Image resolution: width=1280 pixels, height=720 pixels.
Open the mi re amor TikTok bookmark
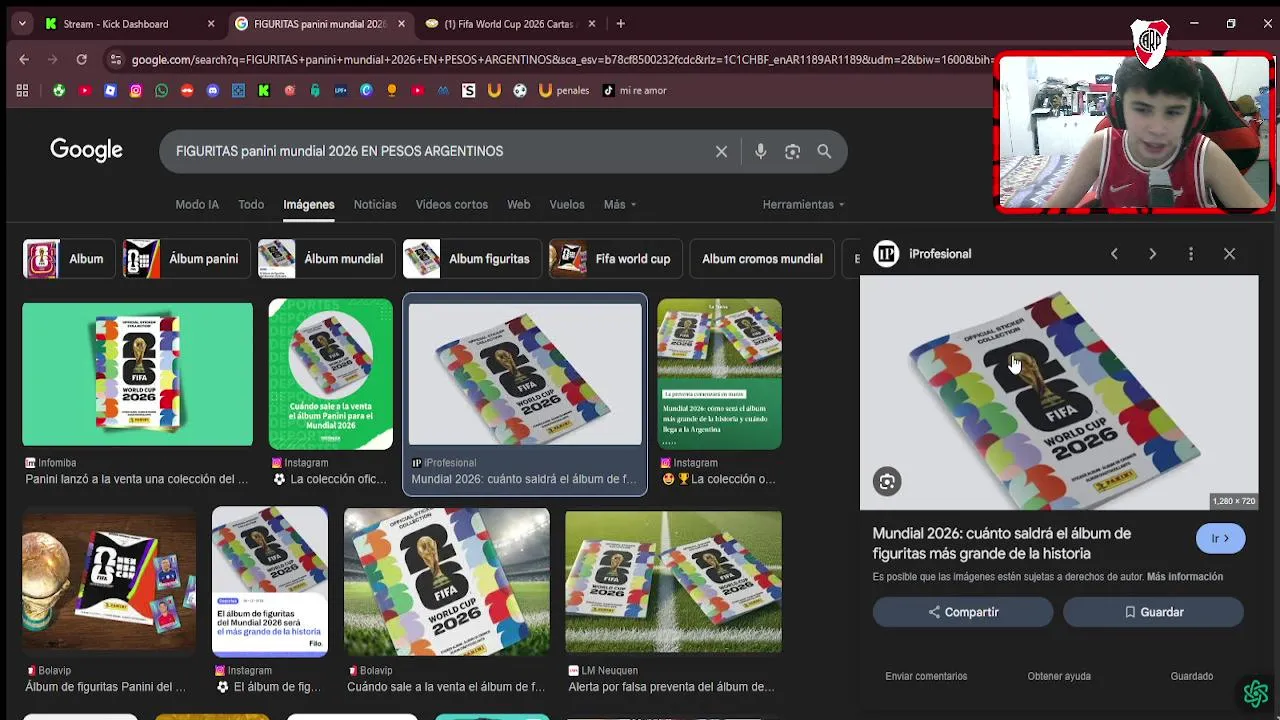[634, 90]
